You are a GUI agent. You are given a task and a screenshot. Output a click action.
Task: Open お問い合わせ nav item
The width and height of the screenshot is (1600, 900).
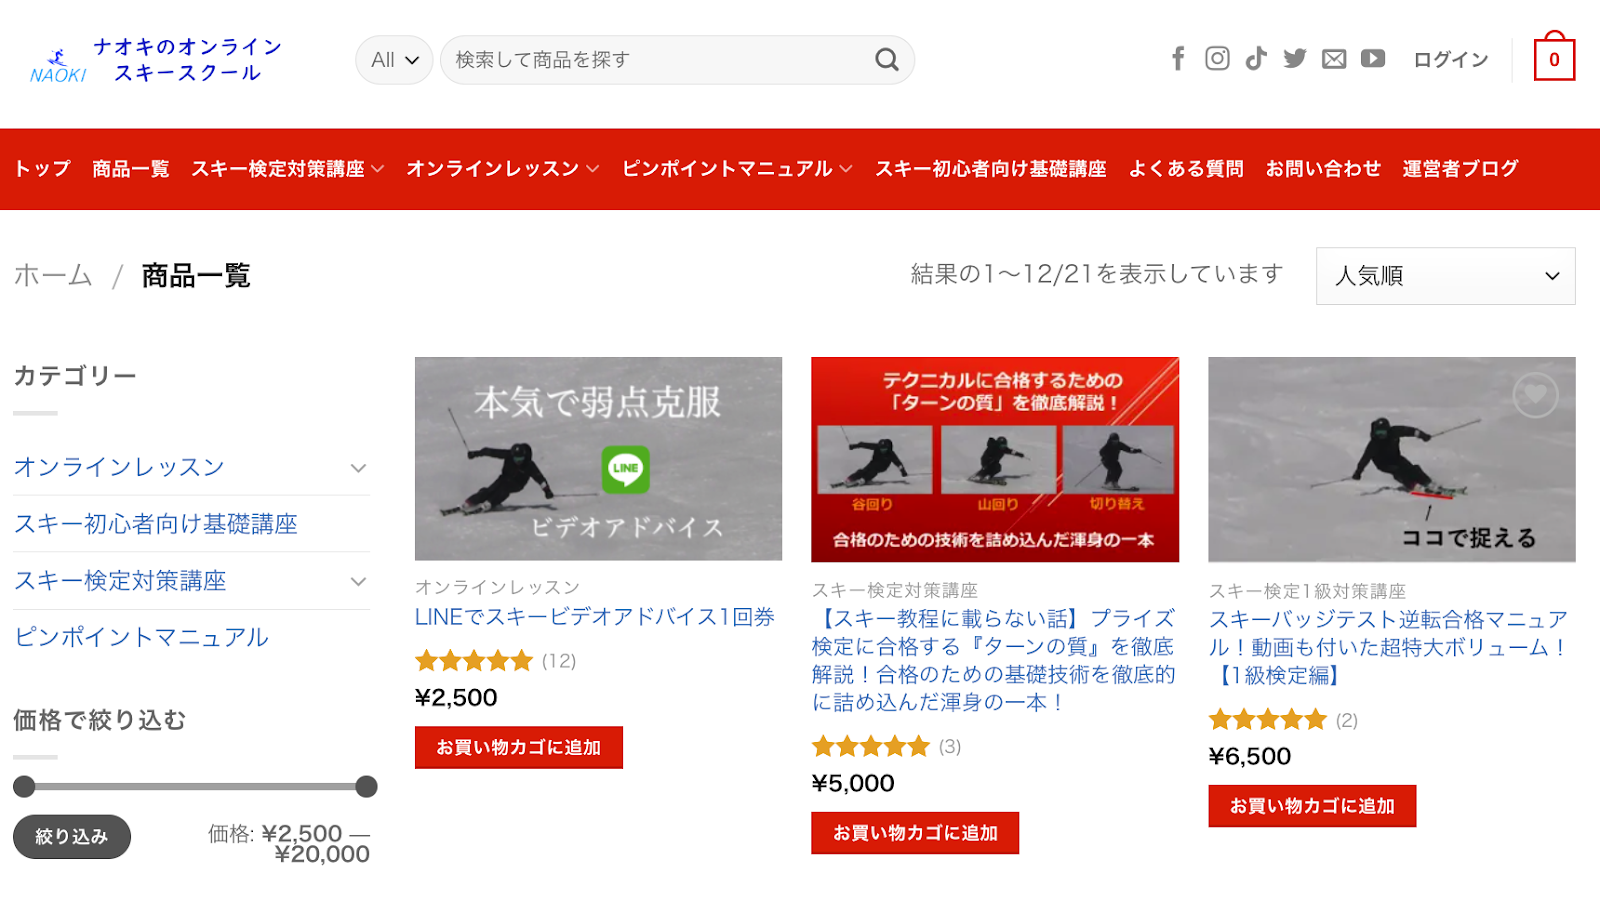1323,169
